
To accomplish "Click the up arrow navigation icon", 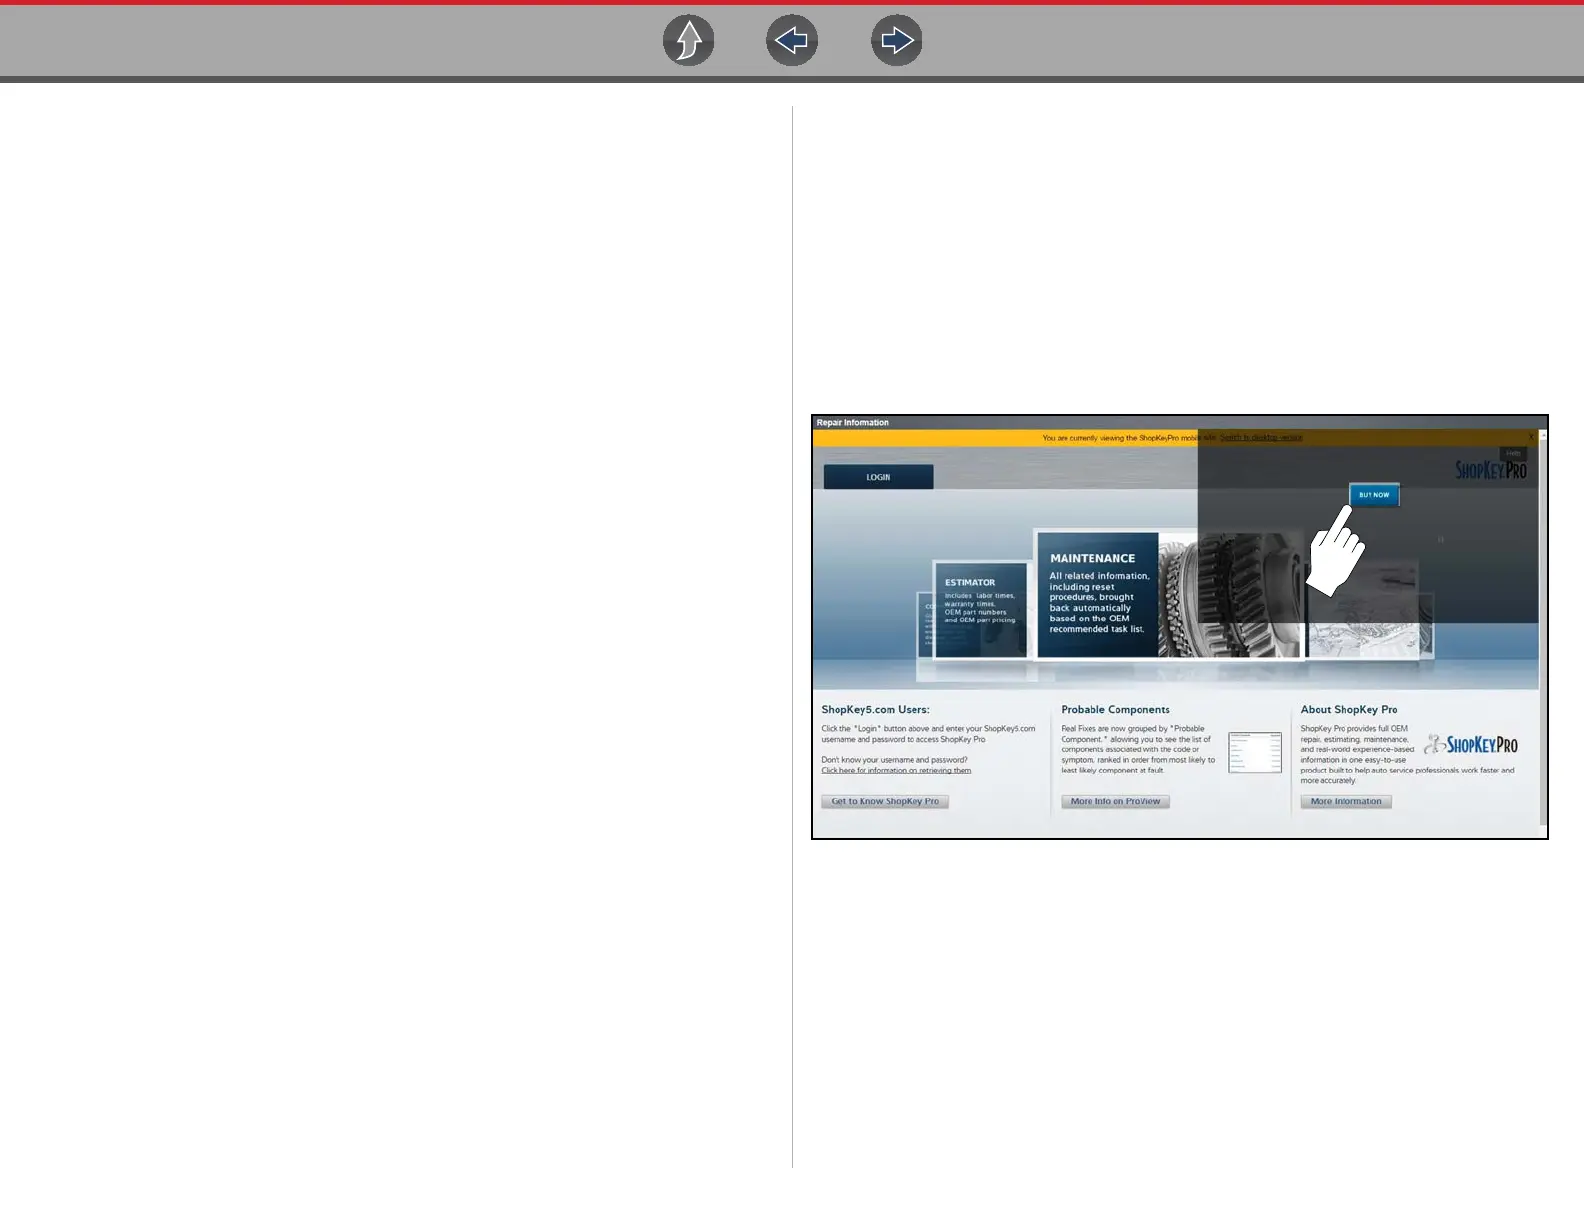I will (689, 41).
